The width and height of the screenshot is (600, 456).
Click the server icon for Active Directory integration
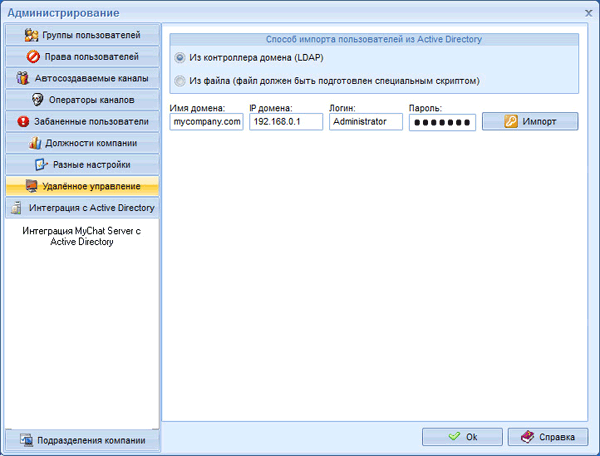16,208
